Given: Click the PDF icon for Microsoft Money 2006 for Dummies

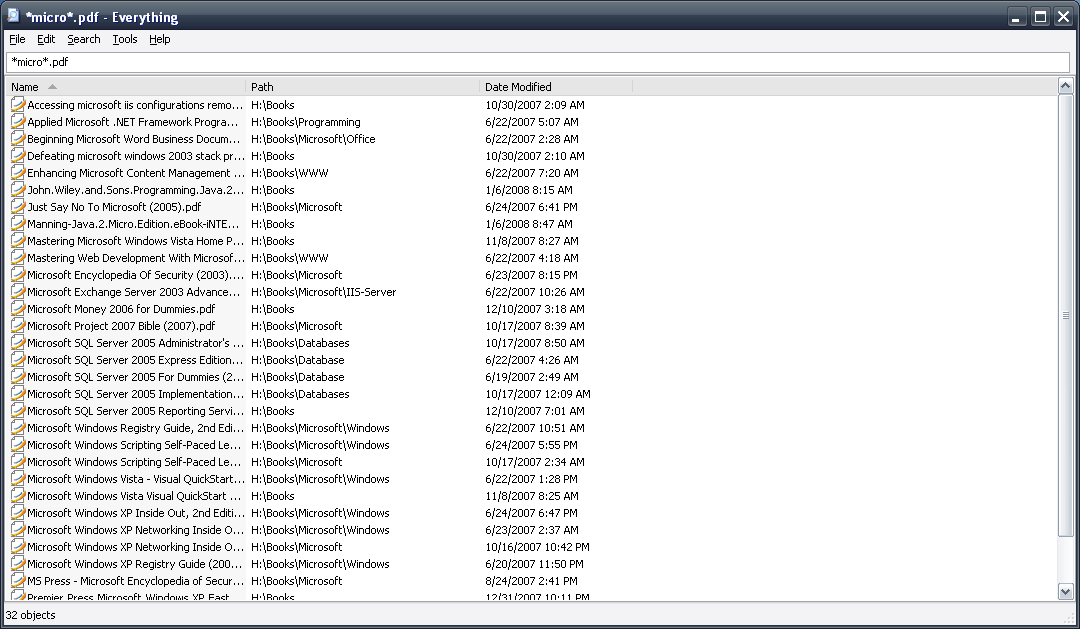Looking at the screenshot, I should (x=18, y=309).
